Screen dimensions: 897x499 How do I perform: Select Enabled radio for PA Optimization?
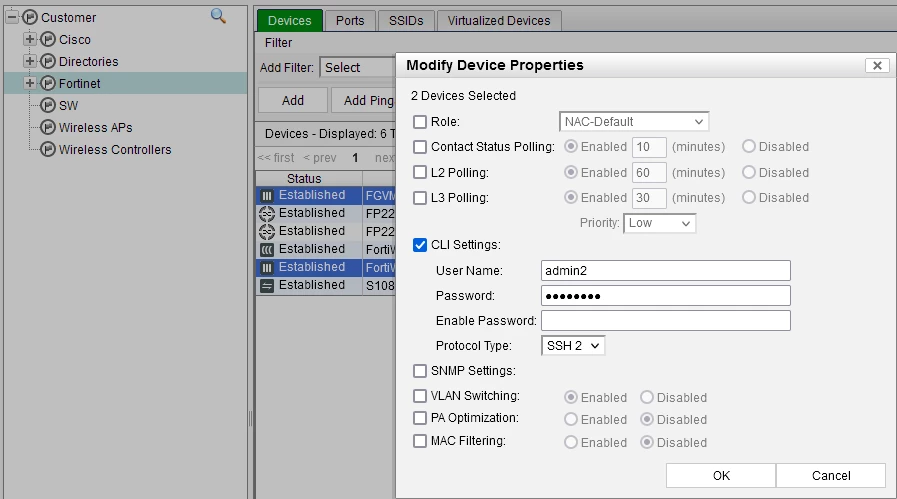(x=570, y=419)
